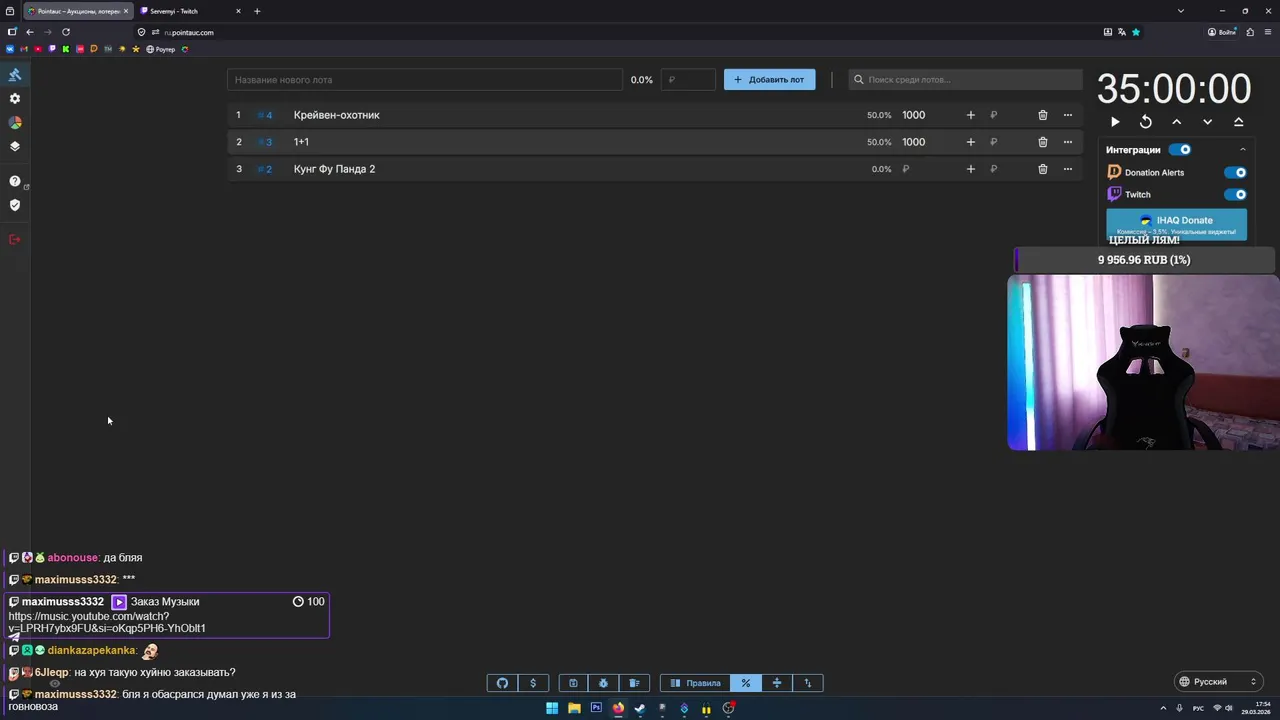The image size is (1280, 720).
Task: Click the double up chevron timer button
Action: (1238, 122)
